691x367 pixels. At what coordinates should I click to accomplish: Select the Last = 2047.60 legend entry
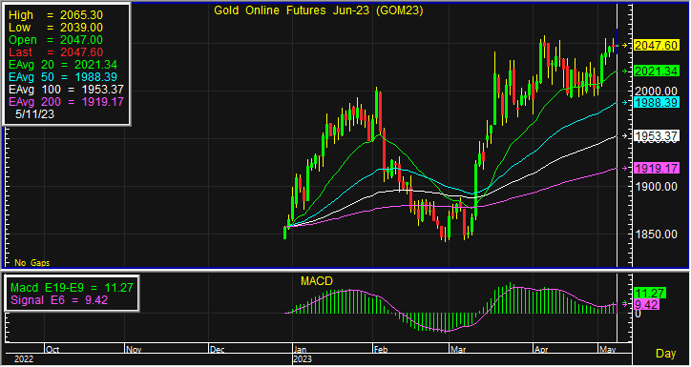click(56, 52)
